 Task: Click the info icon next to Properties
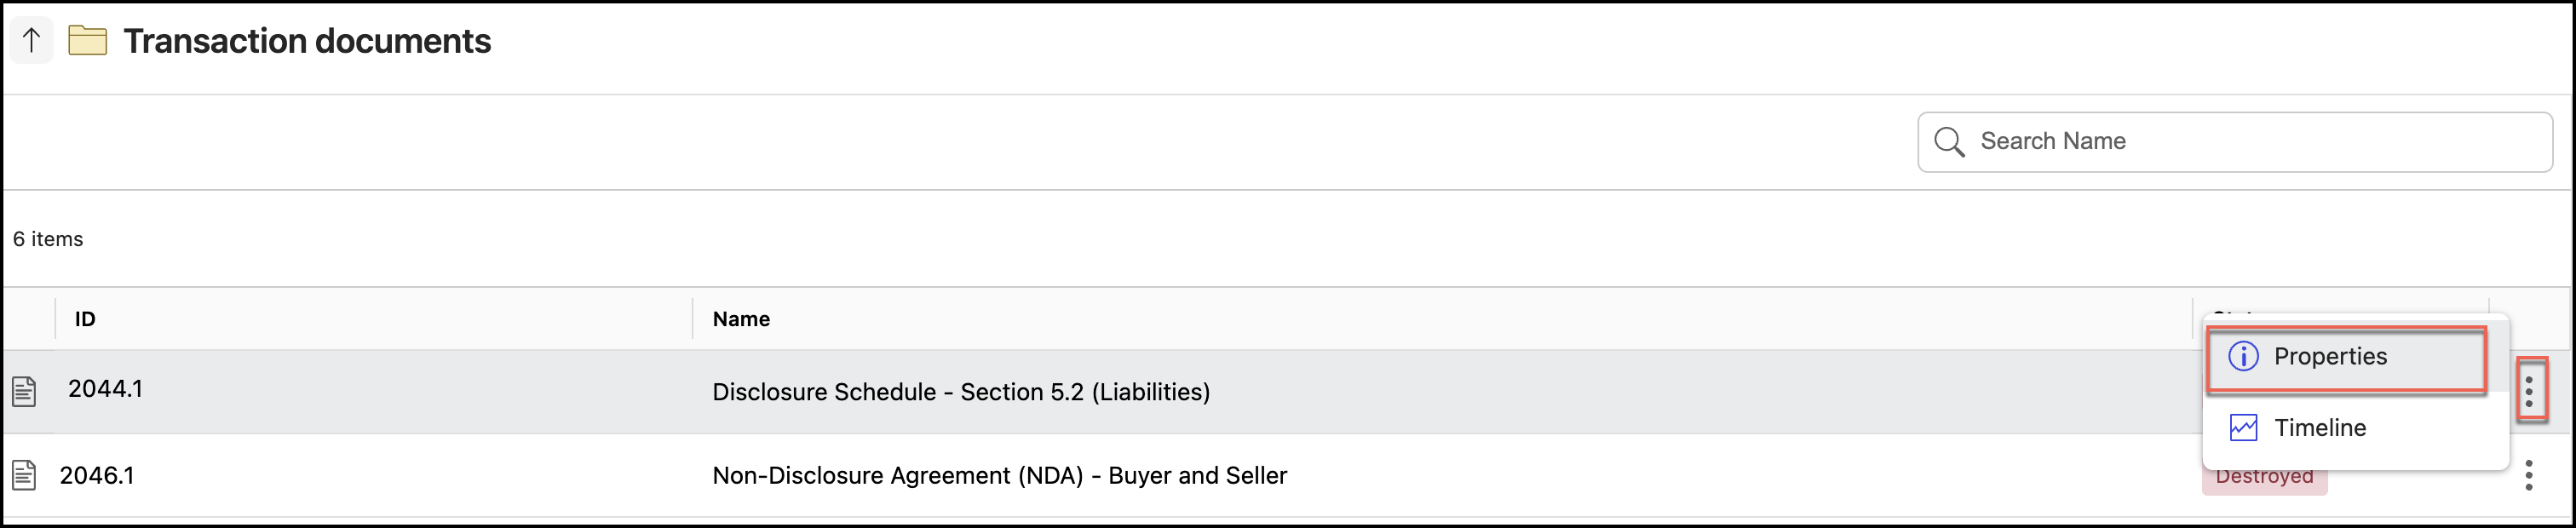pyautogui.click(x=2243, y=357)
